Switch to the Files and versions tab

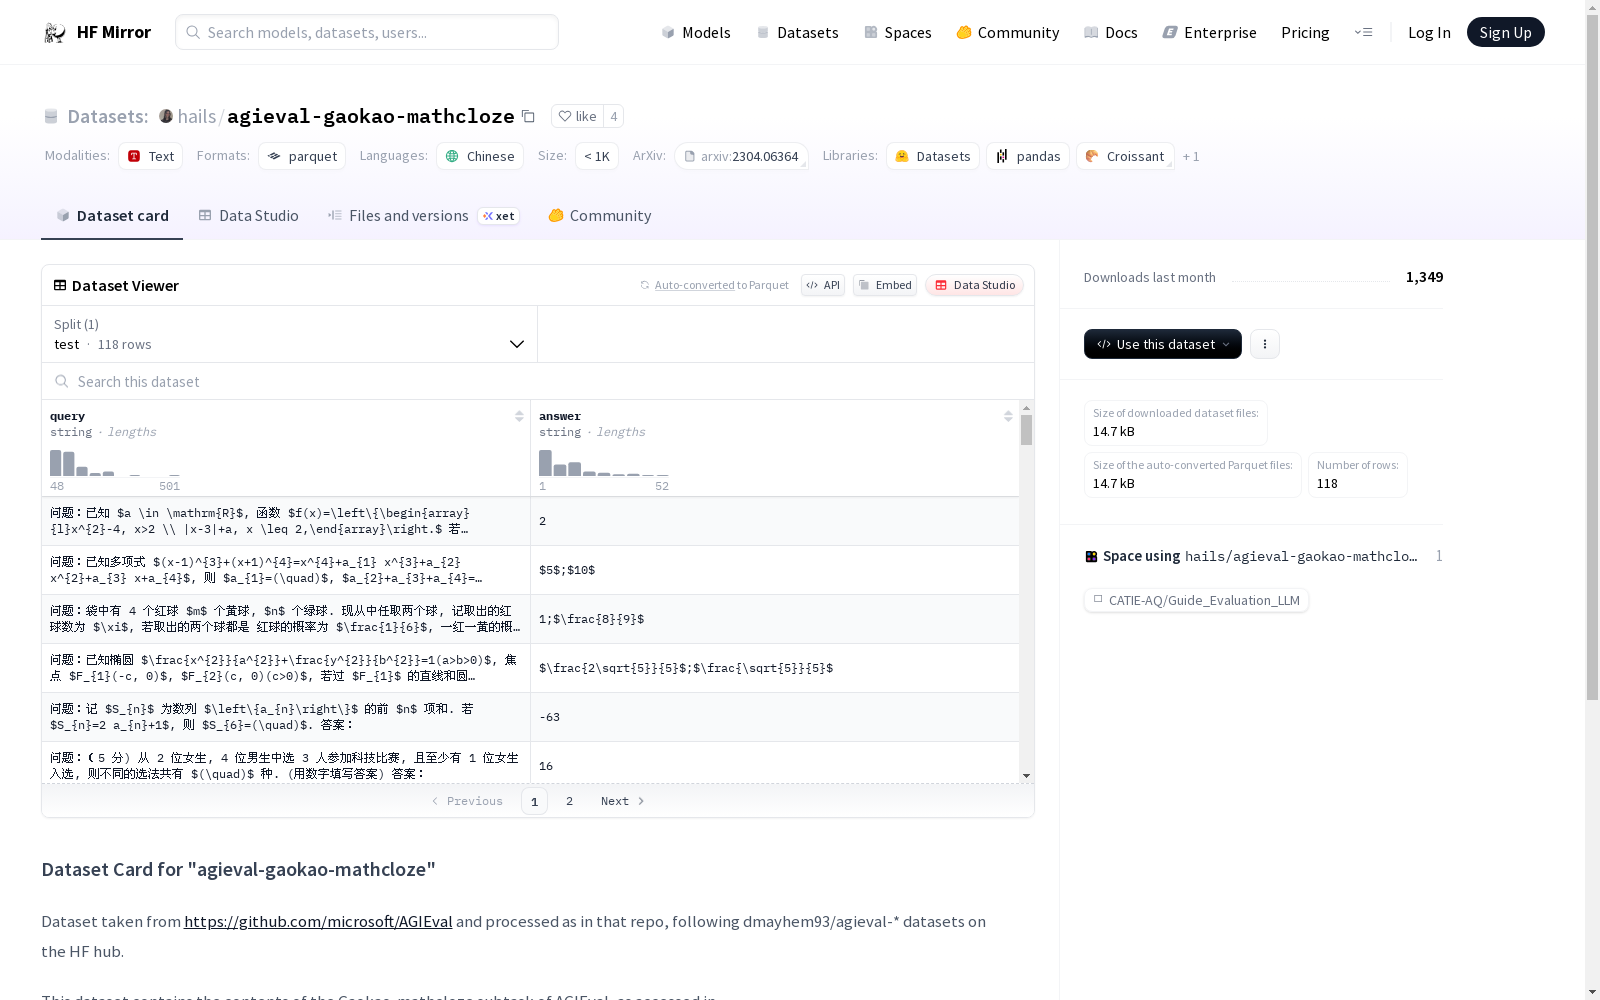tap(423, 216)
